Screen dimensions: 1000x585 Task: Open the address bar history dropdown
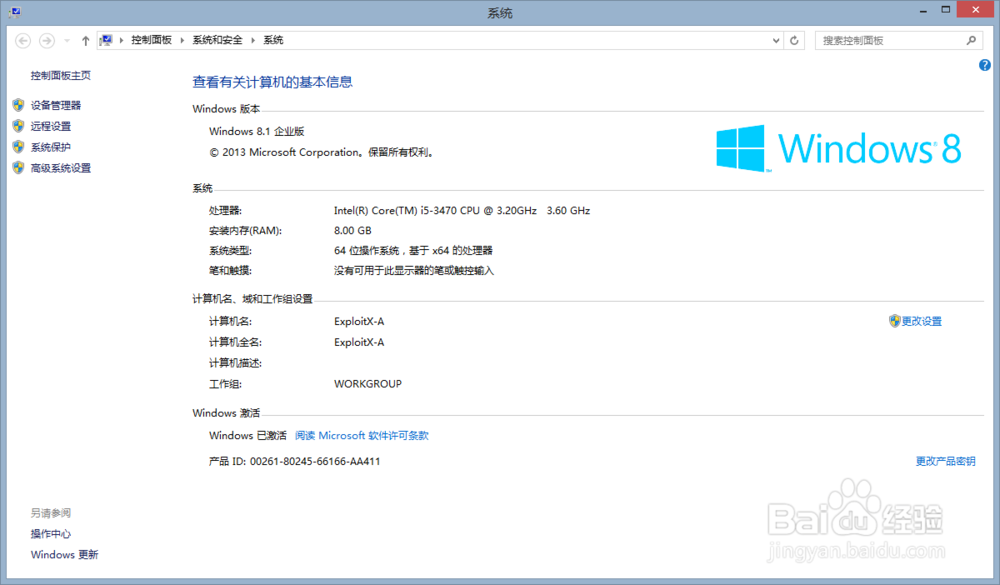tap(776, 40)
